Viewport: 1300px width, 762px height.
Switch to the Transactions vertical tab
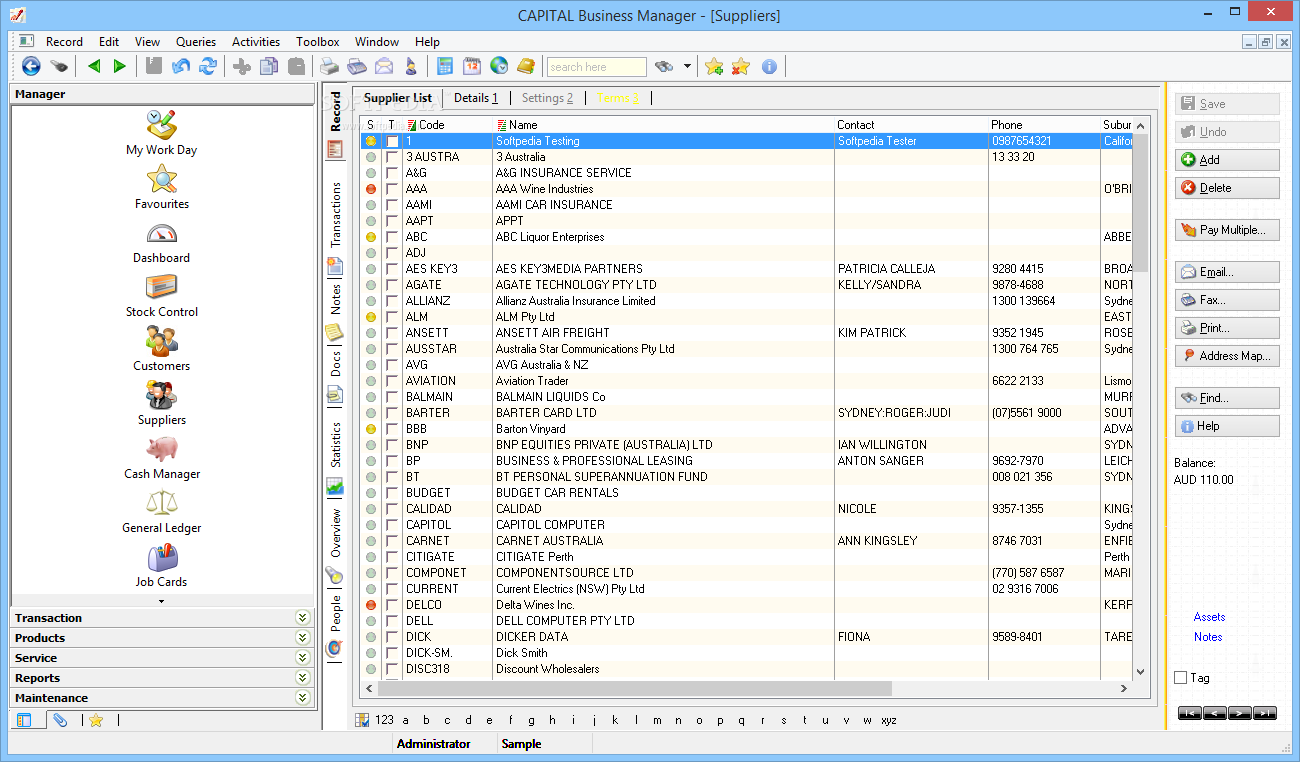pos(336,214)
